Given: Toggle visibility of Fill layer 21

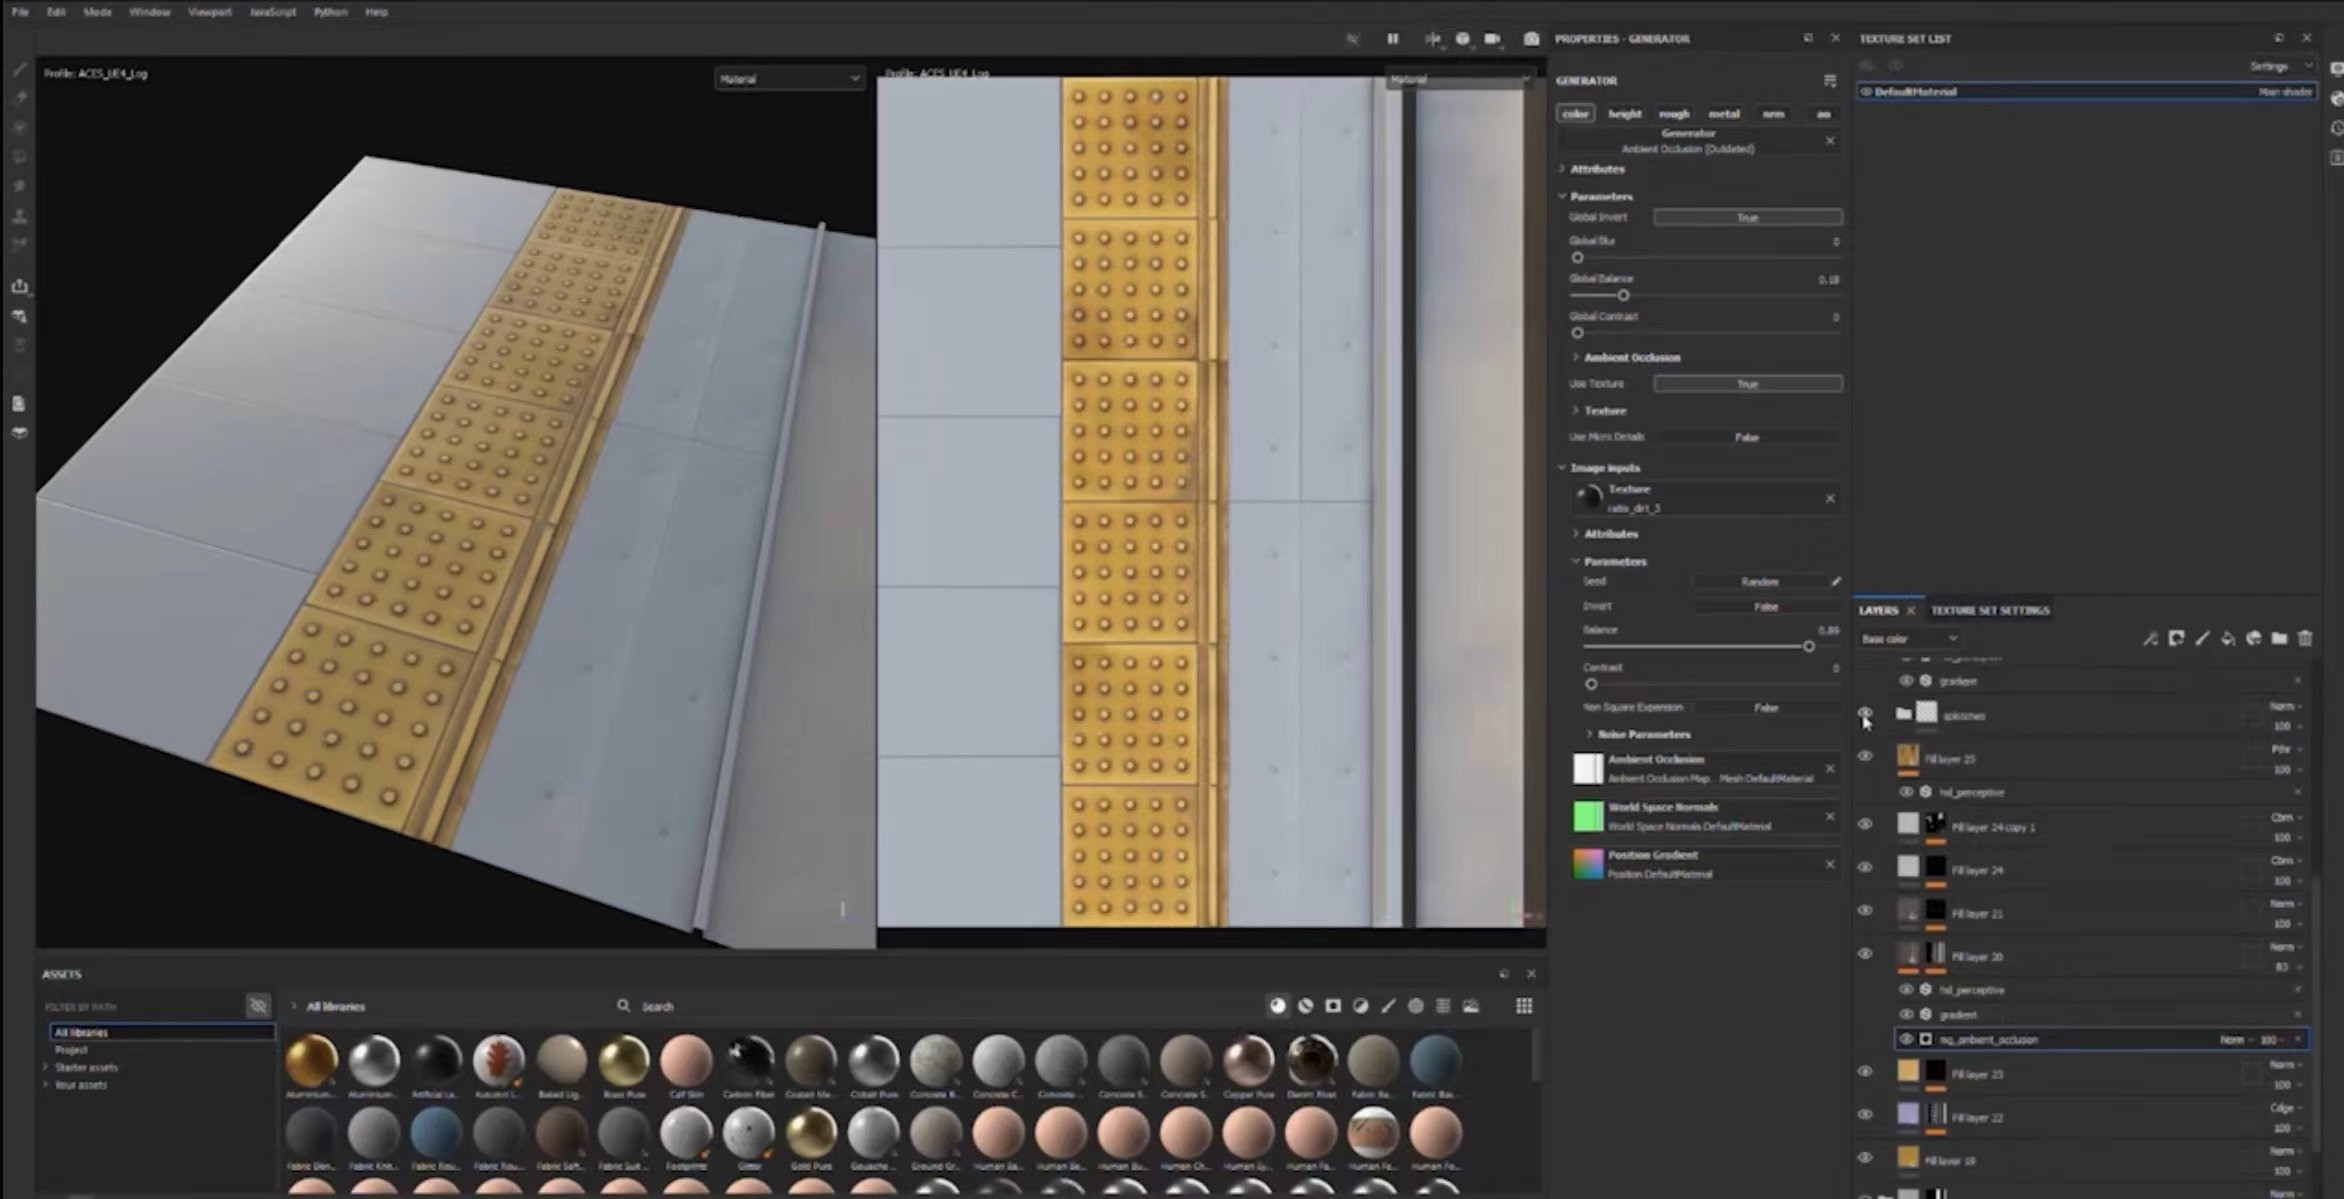Looking at the screenshot, I should pos(1865,911).
